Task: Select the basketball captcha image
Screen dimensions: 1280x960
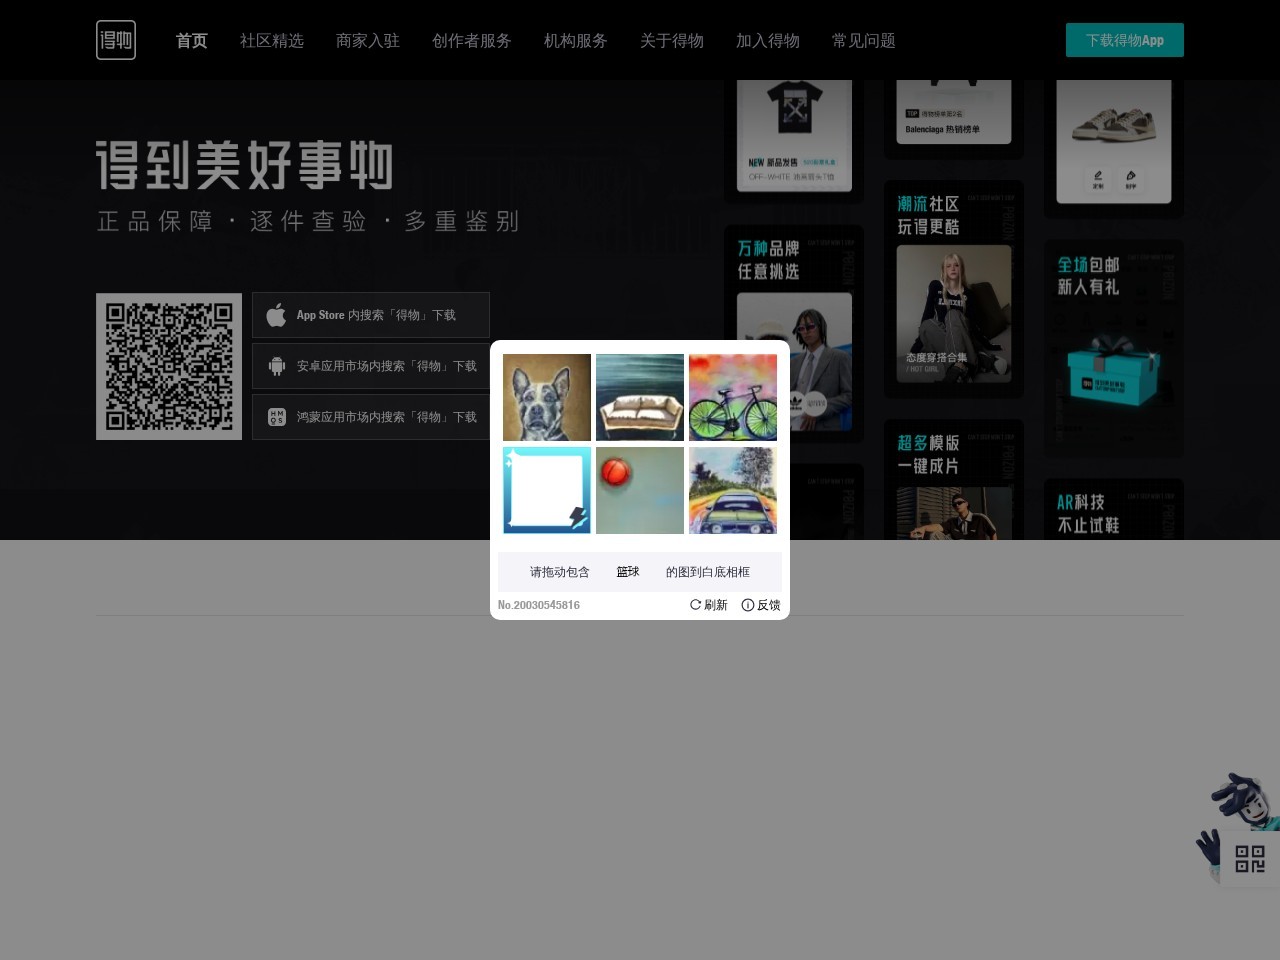Action: pos(640,490)
